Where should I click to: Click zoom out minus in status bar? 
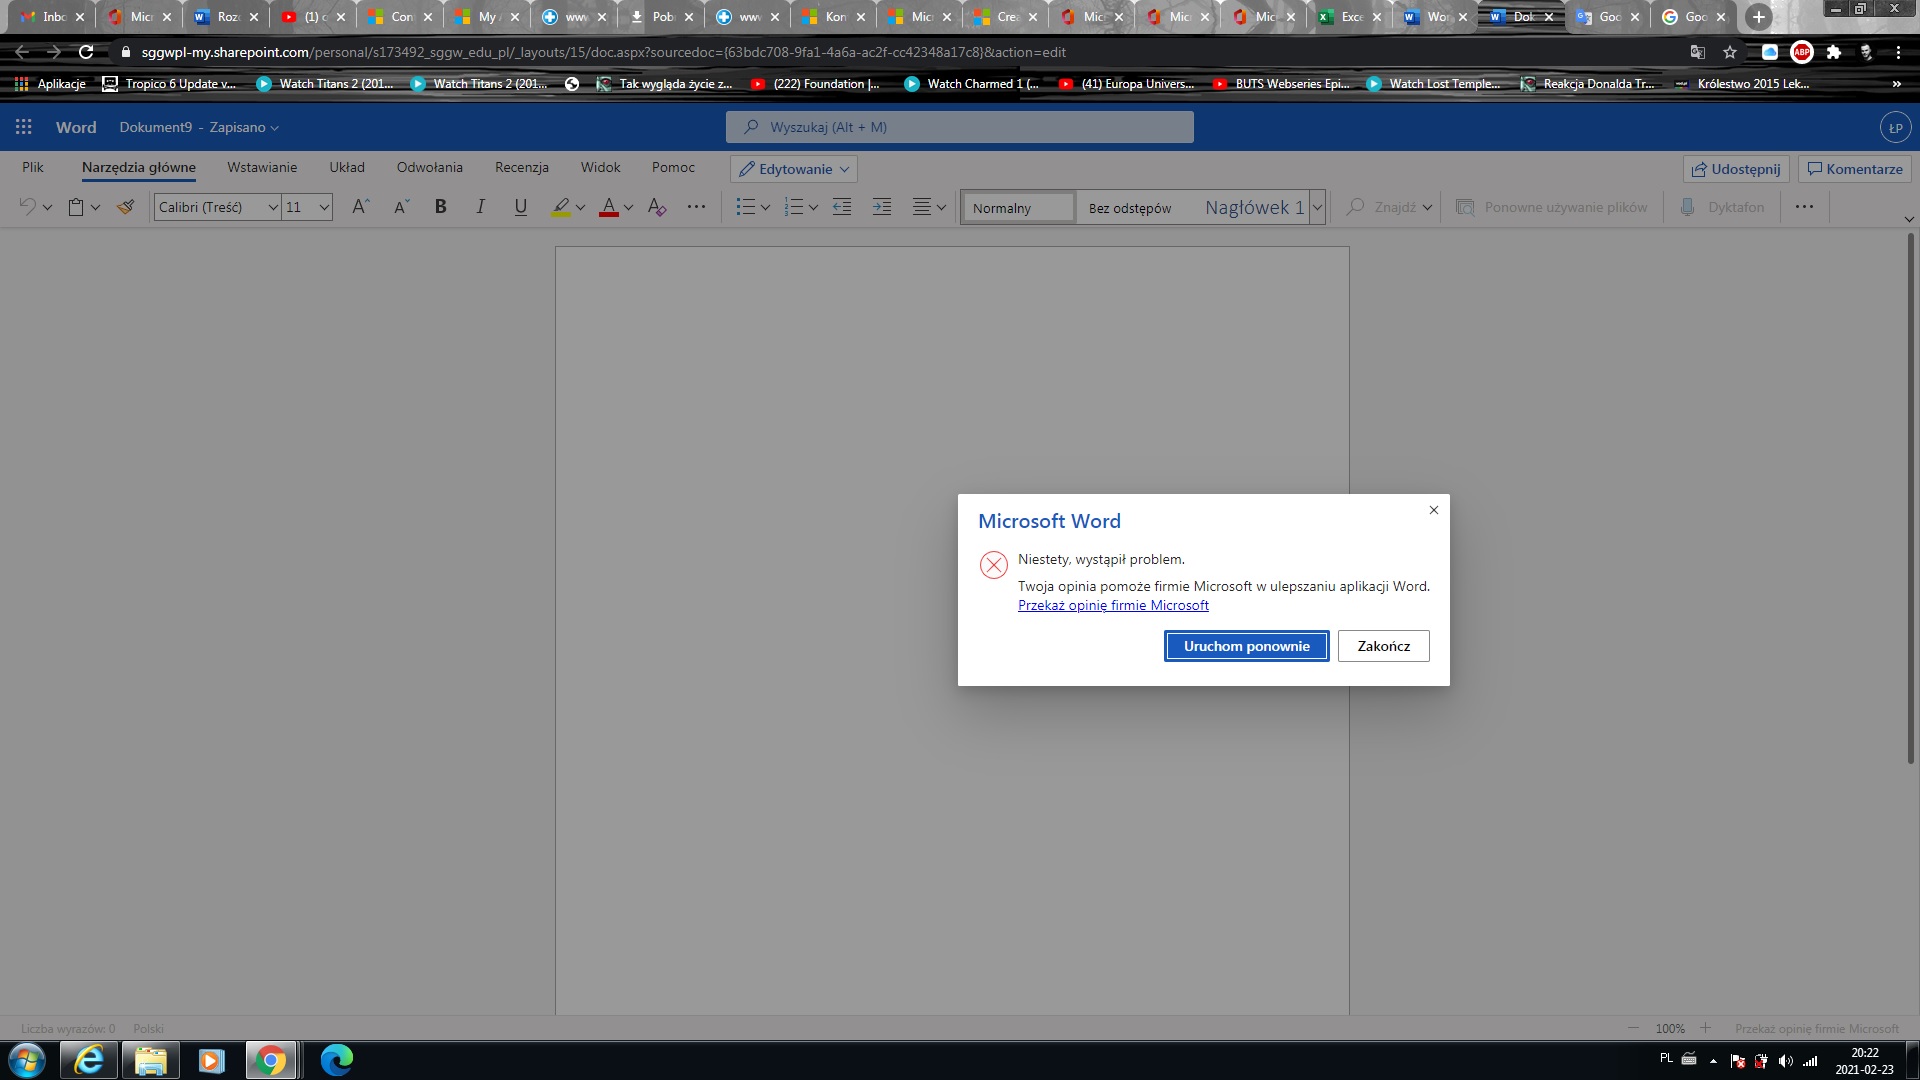1634,1028
